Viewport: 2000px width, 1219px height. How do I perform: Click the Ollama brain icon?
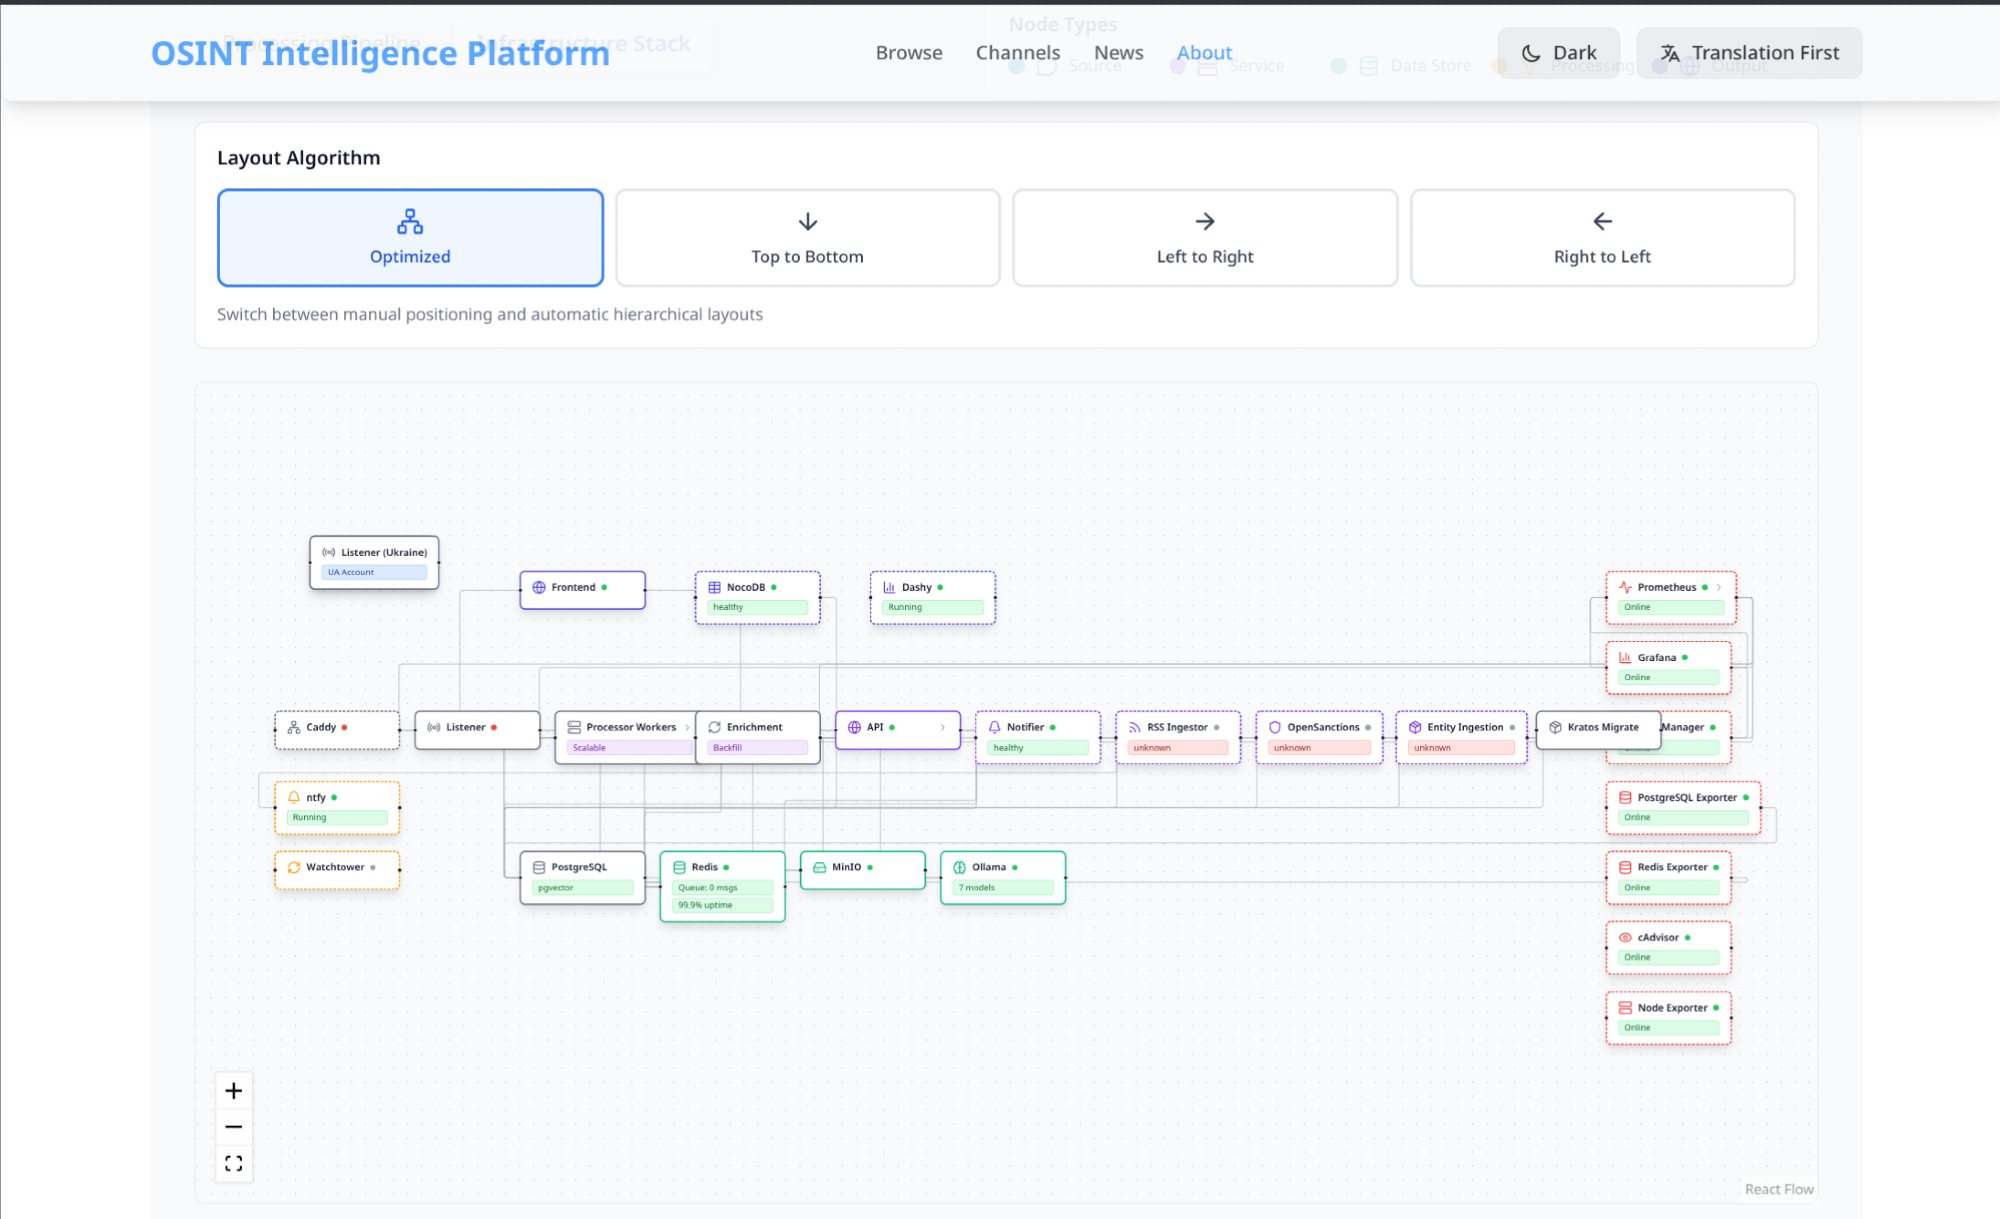pos(959,867)
